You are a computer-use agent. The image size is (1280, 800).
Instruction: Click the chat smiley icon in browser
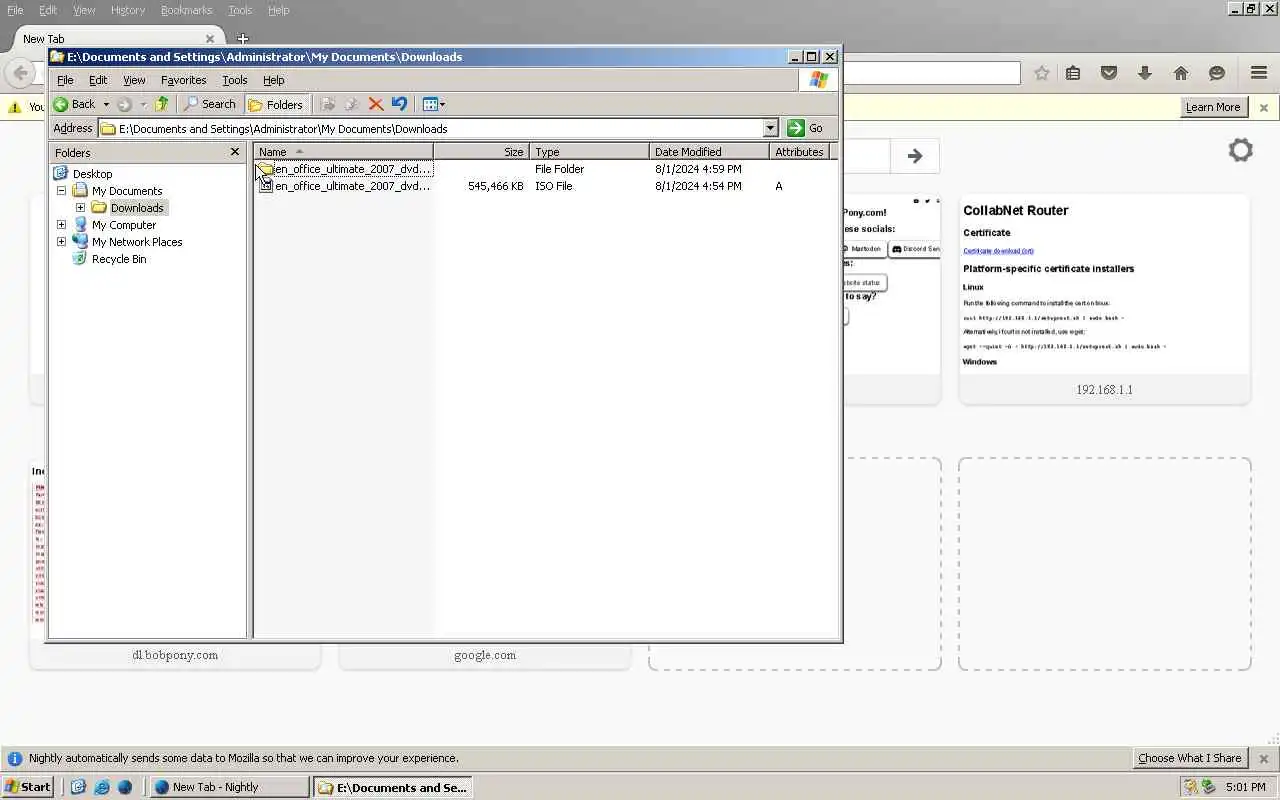click(1217, 73)
